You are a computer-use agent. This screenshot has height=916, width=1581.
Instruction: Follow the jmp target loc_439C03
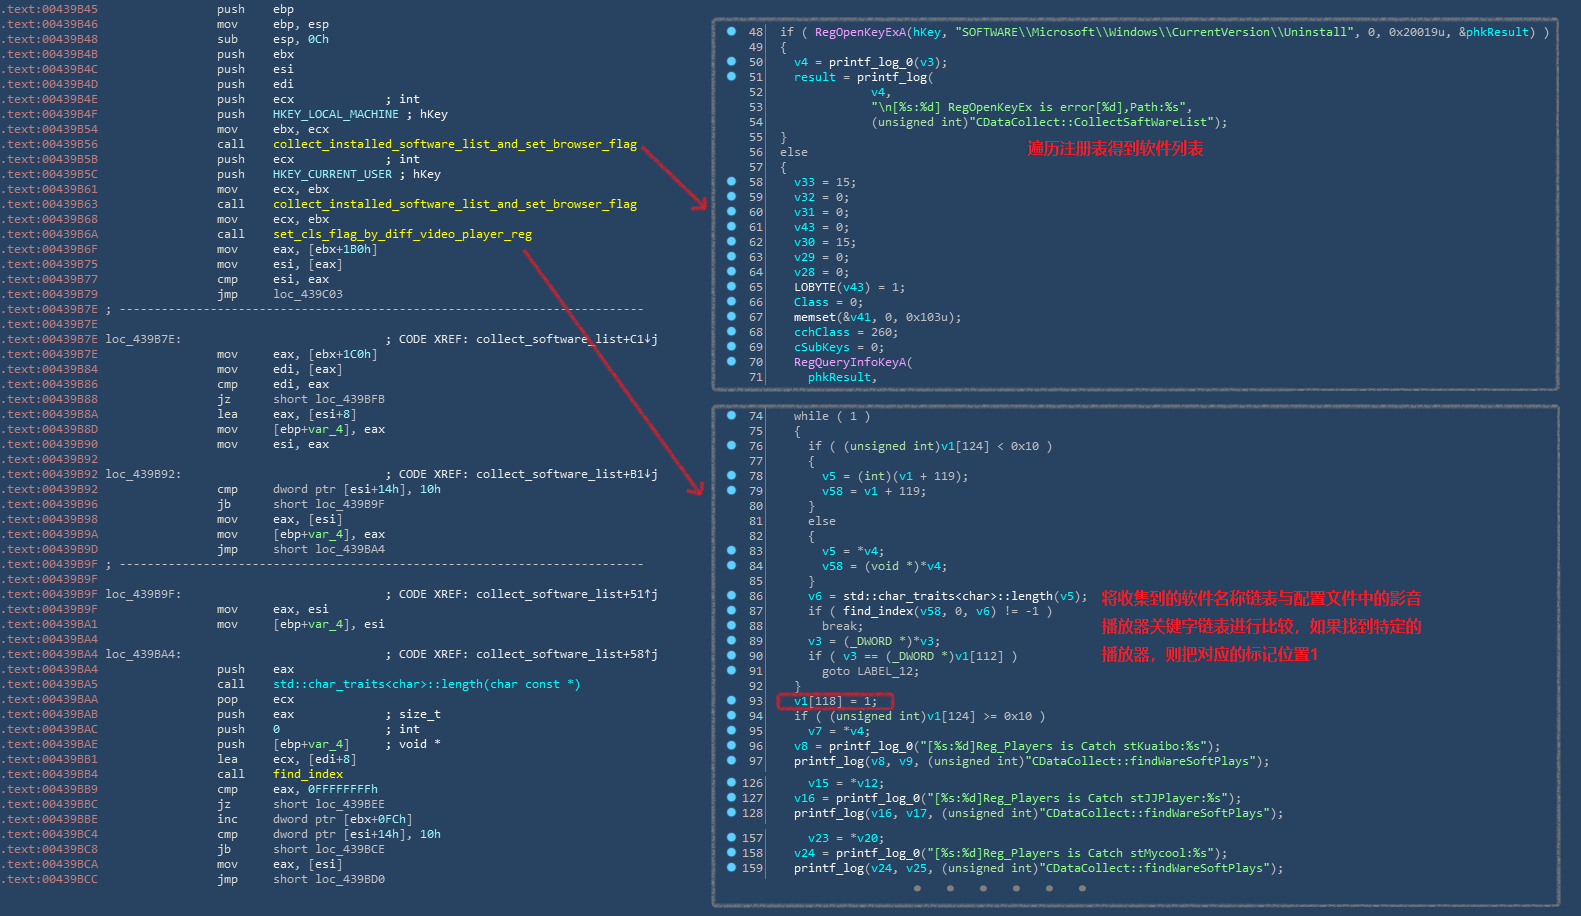click(x=307, y=294)
